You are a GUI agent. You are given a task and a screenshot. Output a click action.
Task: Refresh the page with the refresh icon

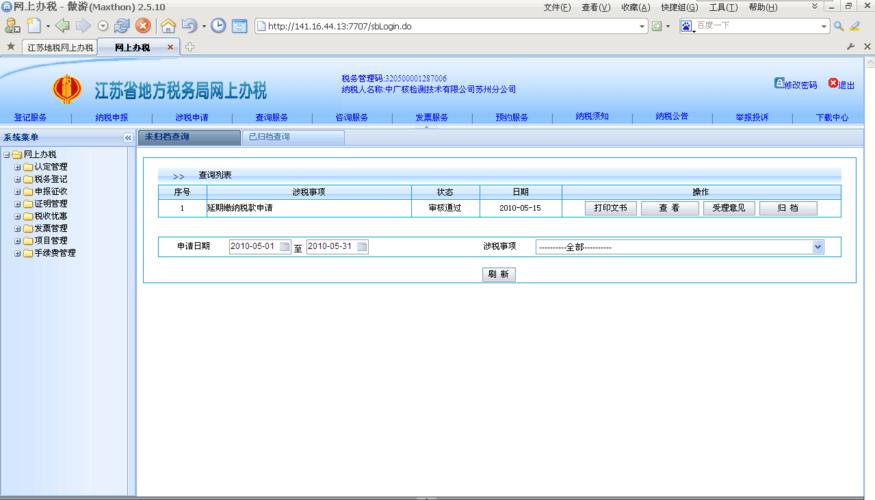(122, 26)
